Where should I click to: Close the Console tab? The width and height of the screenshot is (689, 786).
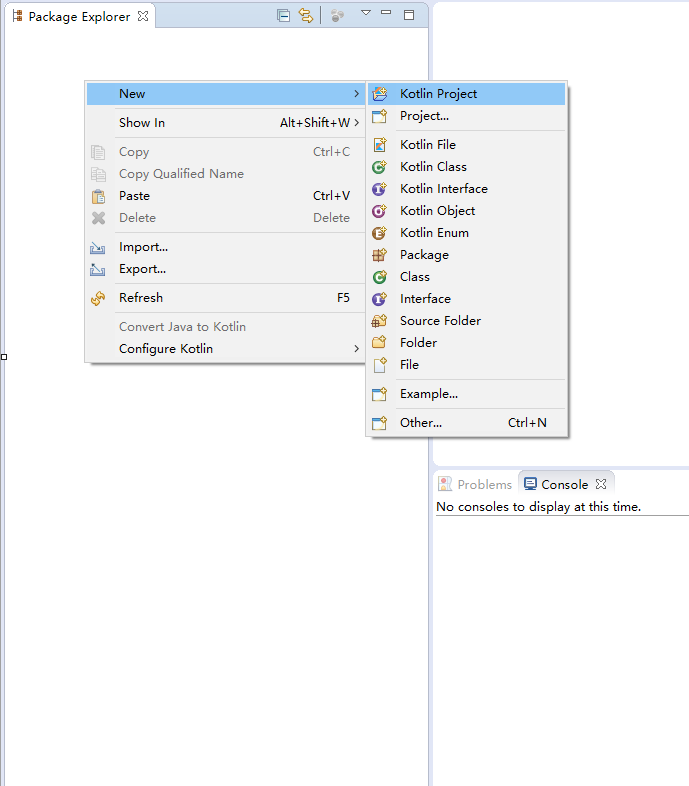(601, 484)
